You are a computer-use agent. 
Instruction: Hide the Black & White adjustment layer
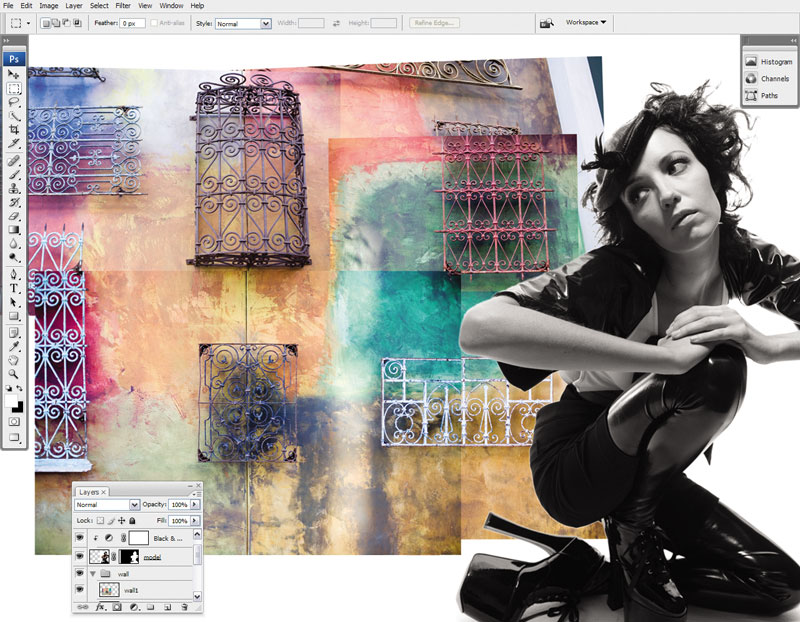coord(80,539)
